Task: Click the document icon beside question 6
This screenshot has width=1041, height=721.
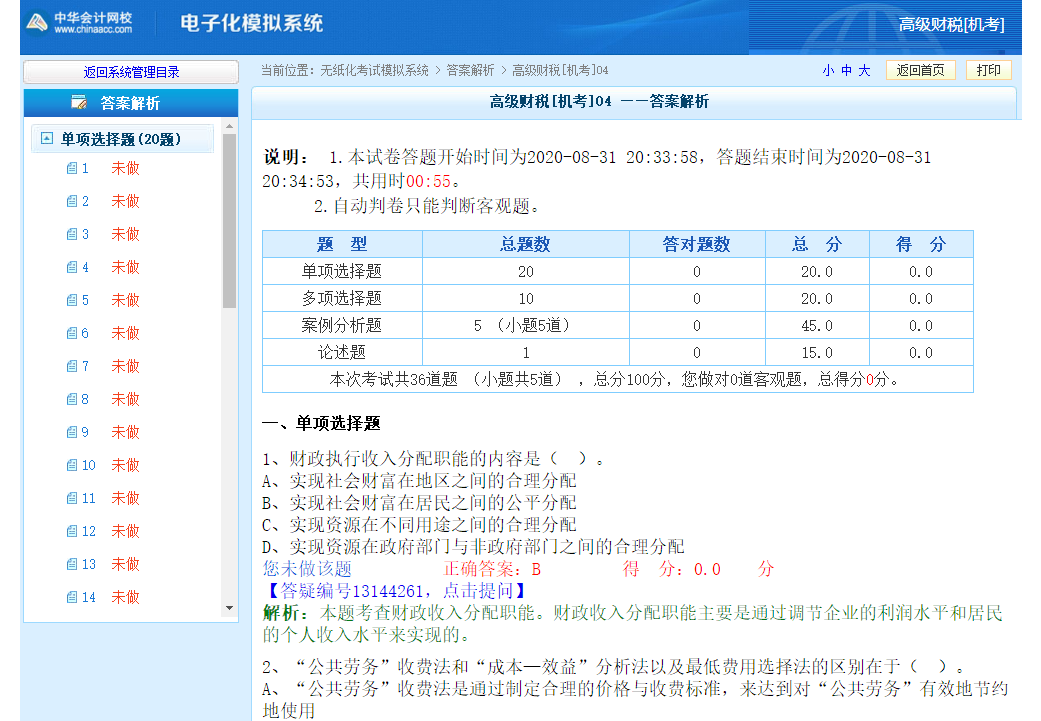Action: click(x=72, y=333)
